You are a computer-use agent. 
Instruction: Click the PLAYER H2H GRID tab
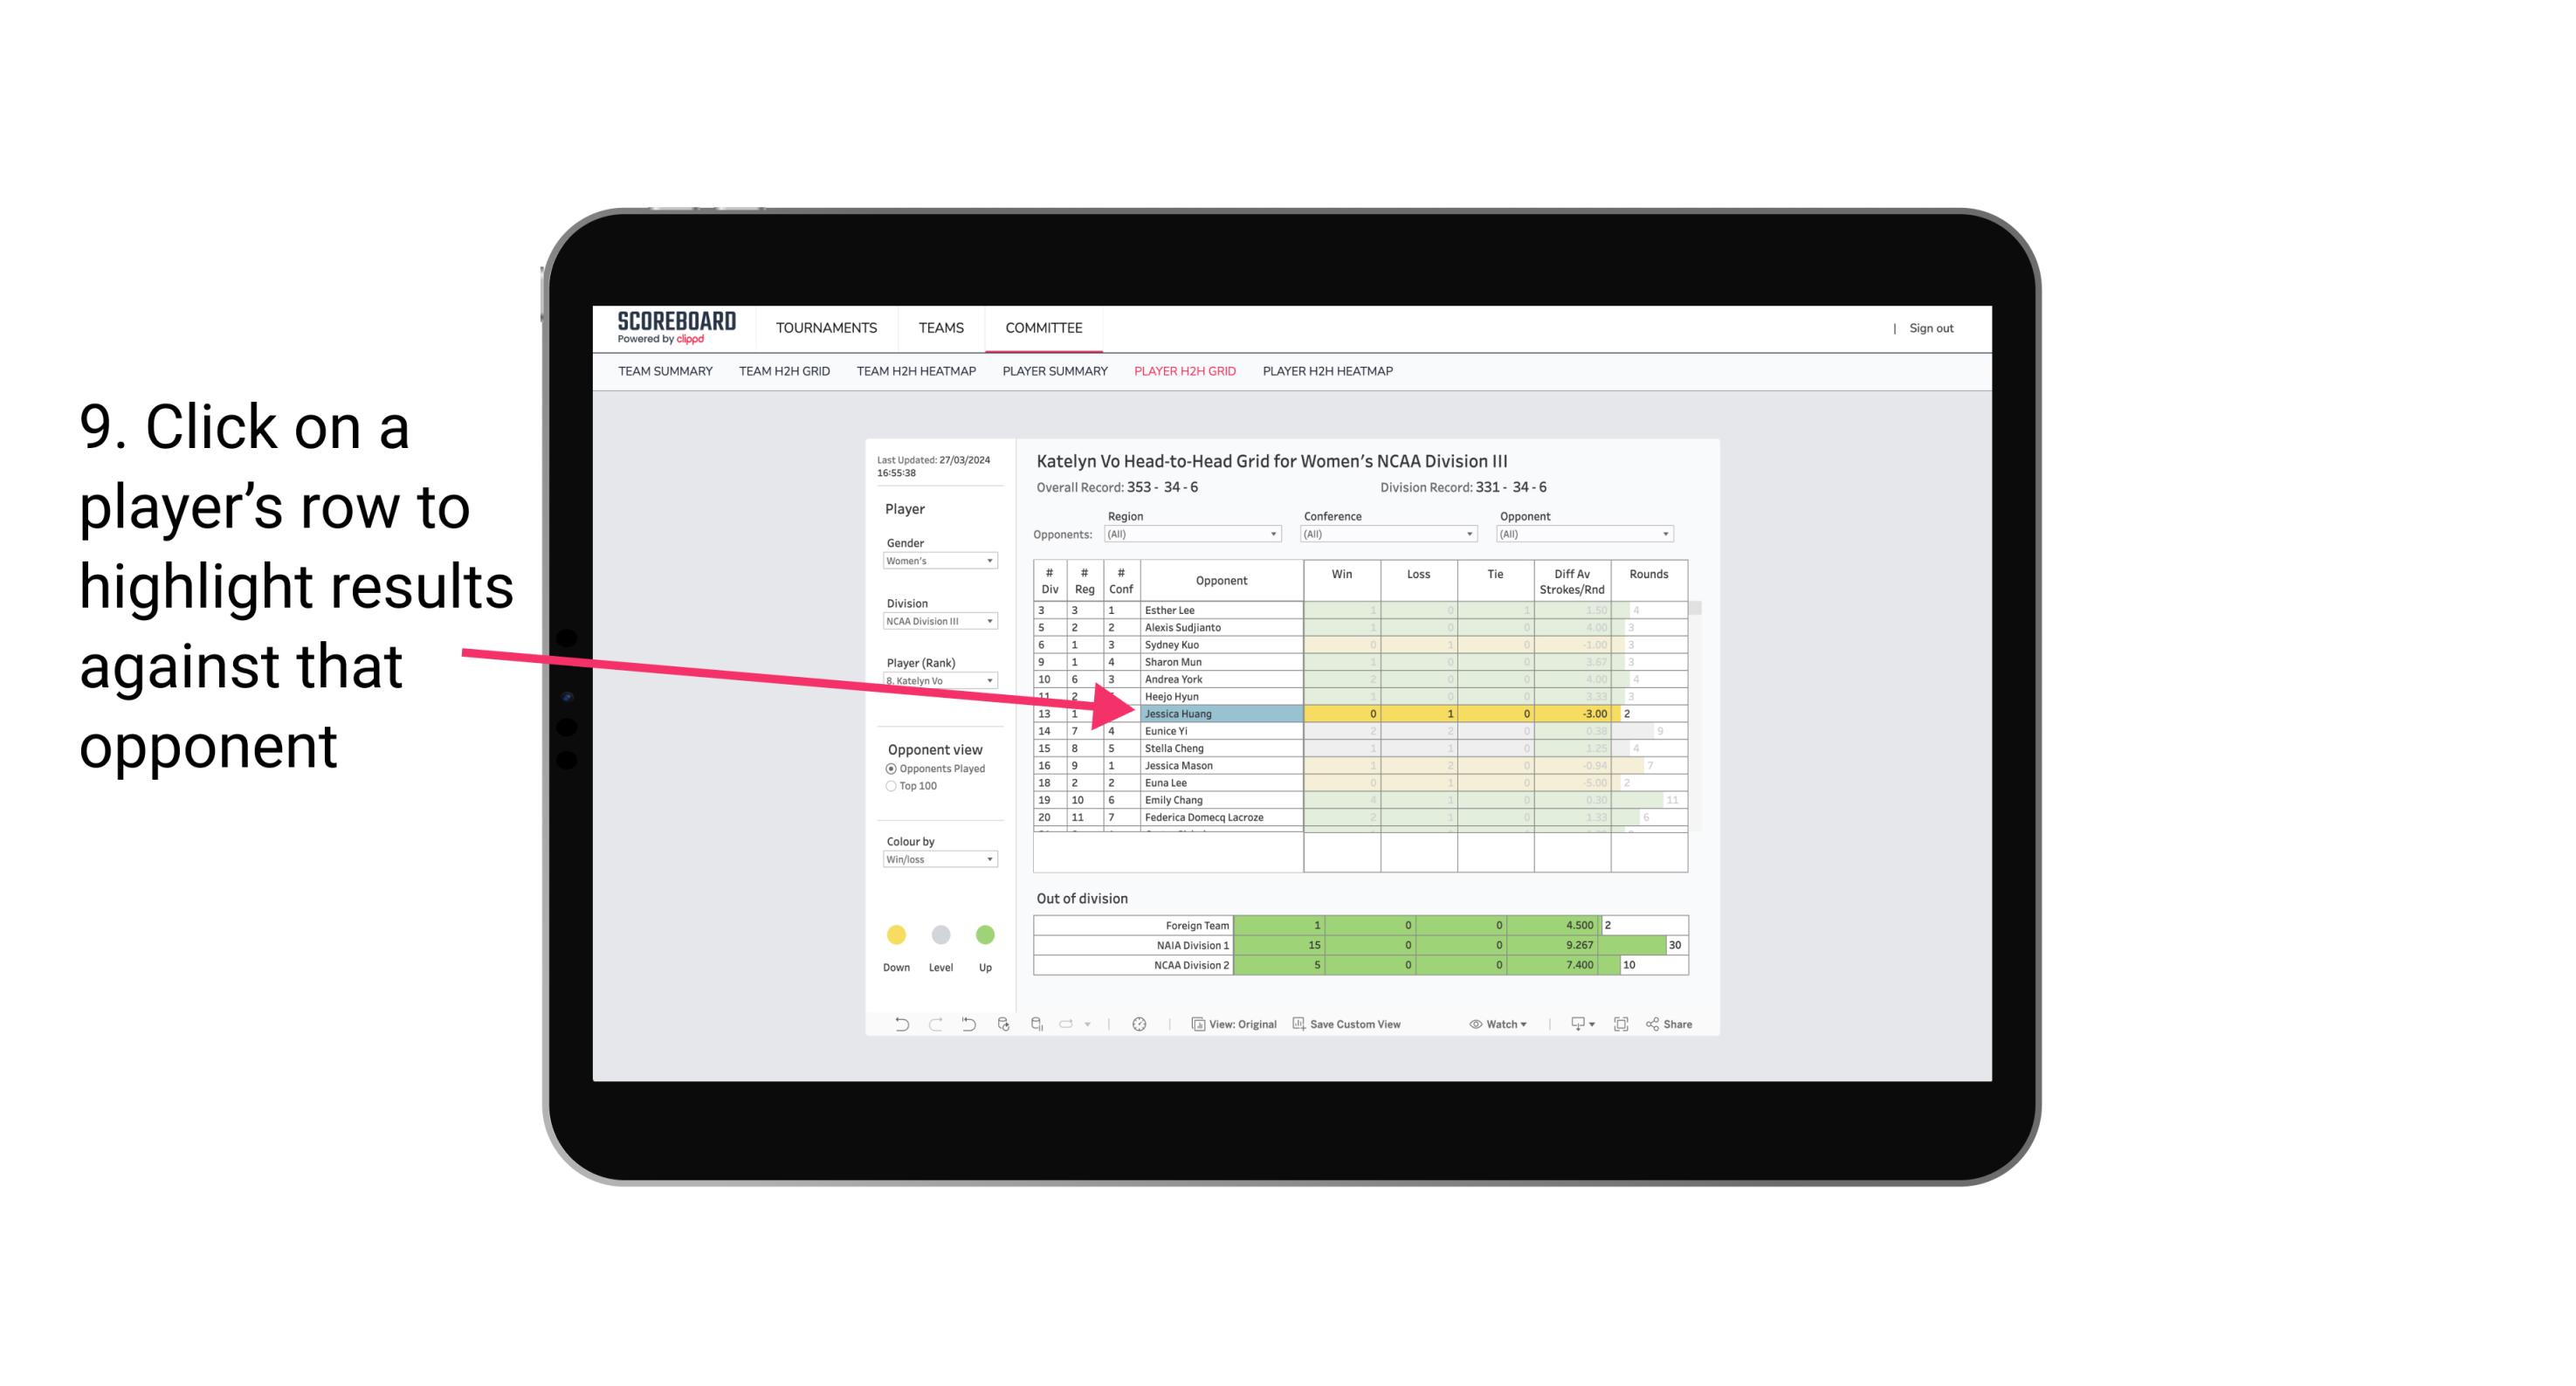click(1186, 370)
